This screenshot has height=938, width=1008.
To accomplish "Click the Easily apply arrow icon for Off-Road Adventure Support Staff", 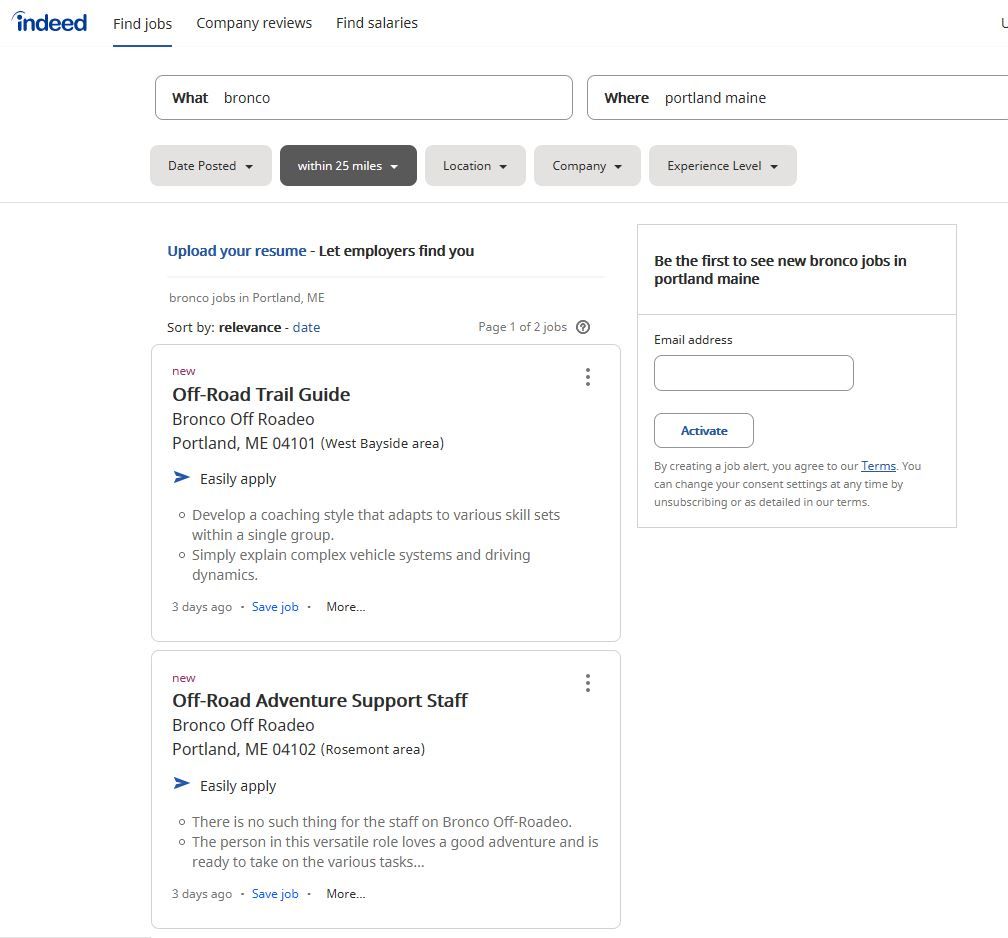I will click(182, 783).
